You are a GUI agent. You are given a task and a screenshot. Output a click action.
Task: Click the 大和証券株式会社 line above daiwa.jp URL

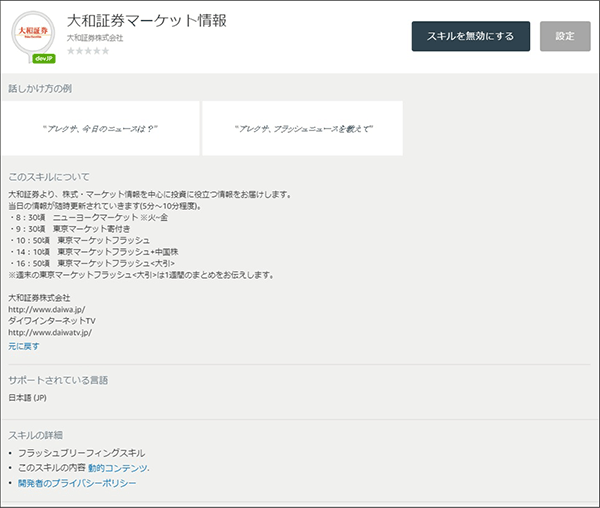[x=39, y=298]
